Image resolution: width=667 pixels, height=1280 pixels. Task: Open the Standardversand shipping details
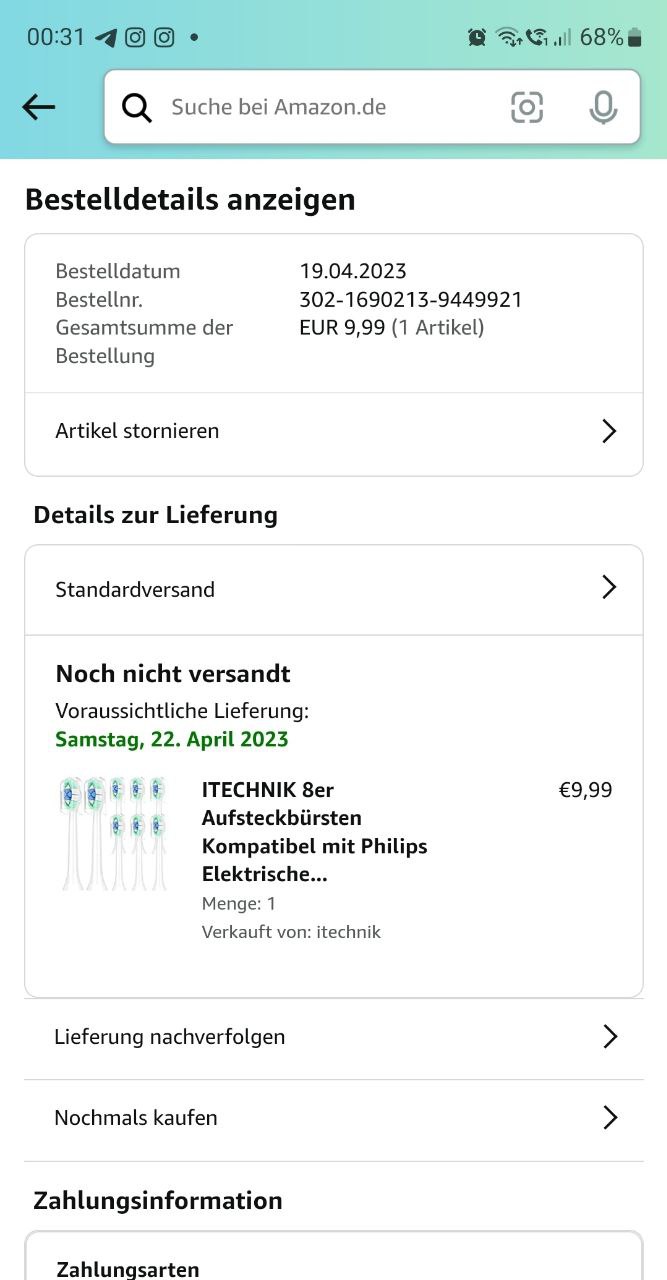(135, 589)
